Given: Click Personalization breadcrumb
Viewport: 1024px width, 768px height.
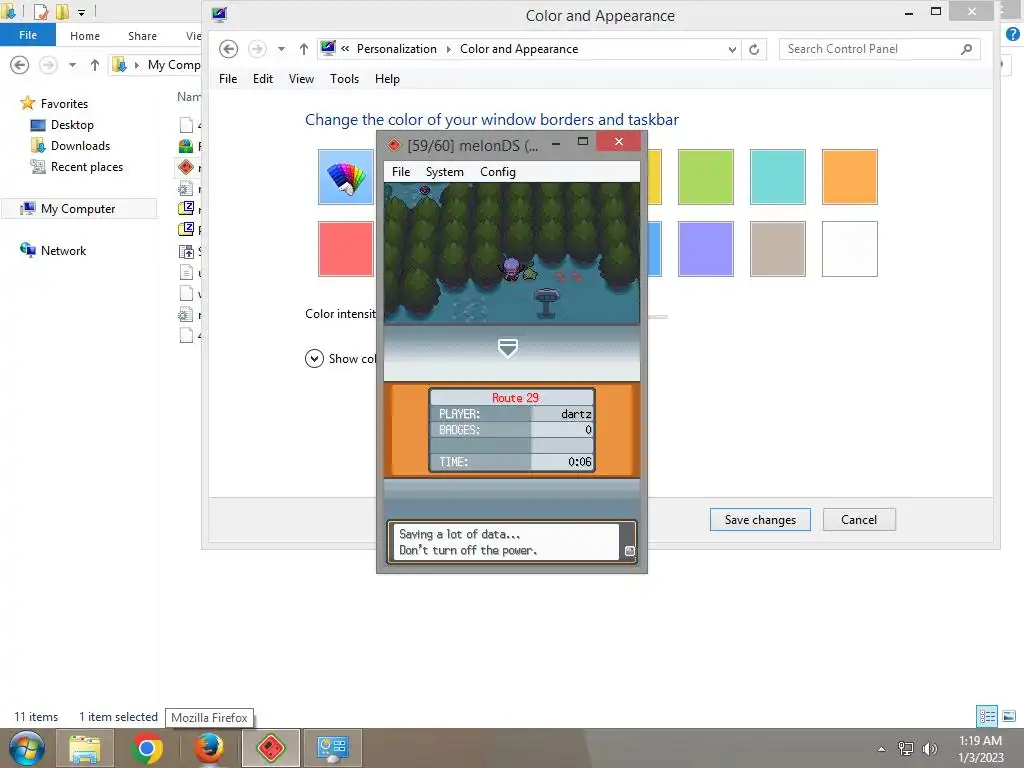Looking at the screenshot, I should pyautogui.click(x=396, y=49).
